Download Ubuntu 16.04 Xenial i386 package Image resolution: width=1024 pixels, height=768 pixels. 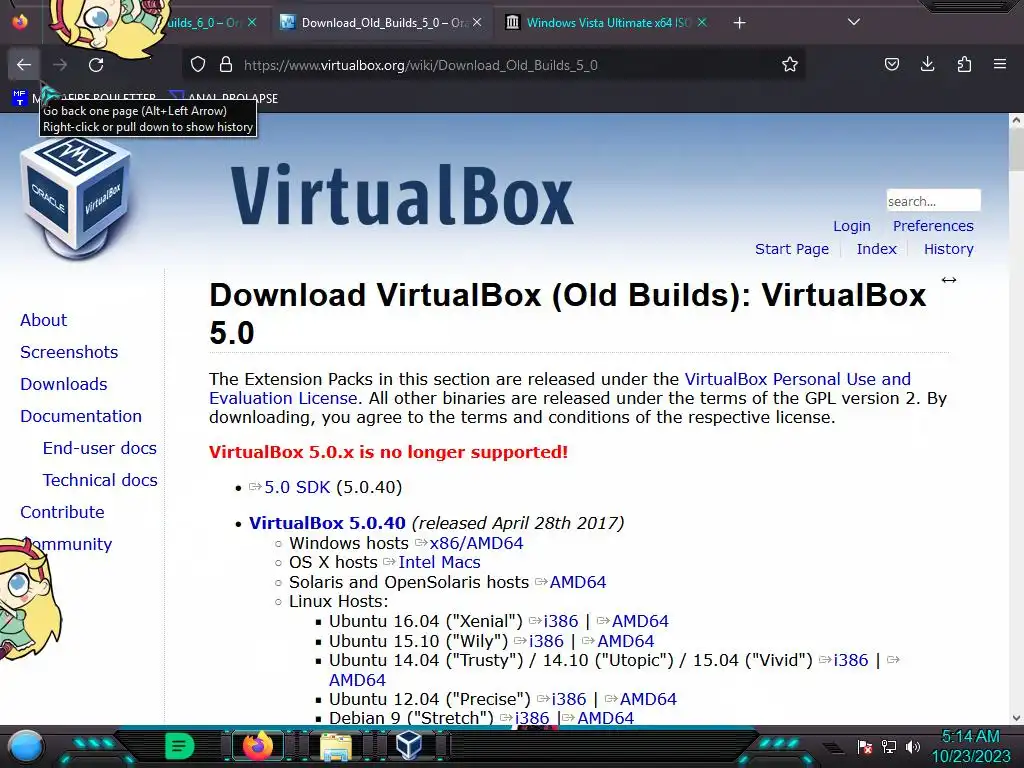[x=561, y=621]
